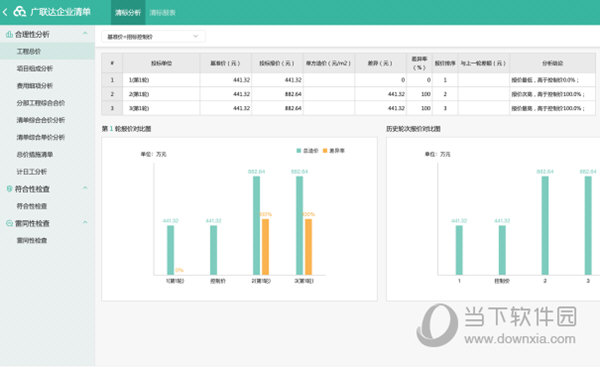Select 分部工程综合合价 in sidebar
The height and width of the screenshot is (368, 600).
(x=41, y=103)
